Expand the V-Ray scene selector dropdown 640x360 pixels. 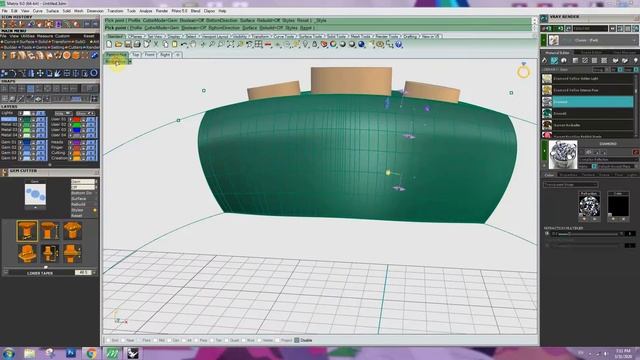pyautogui.click(x=633, y=40)
